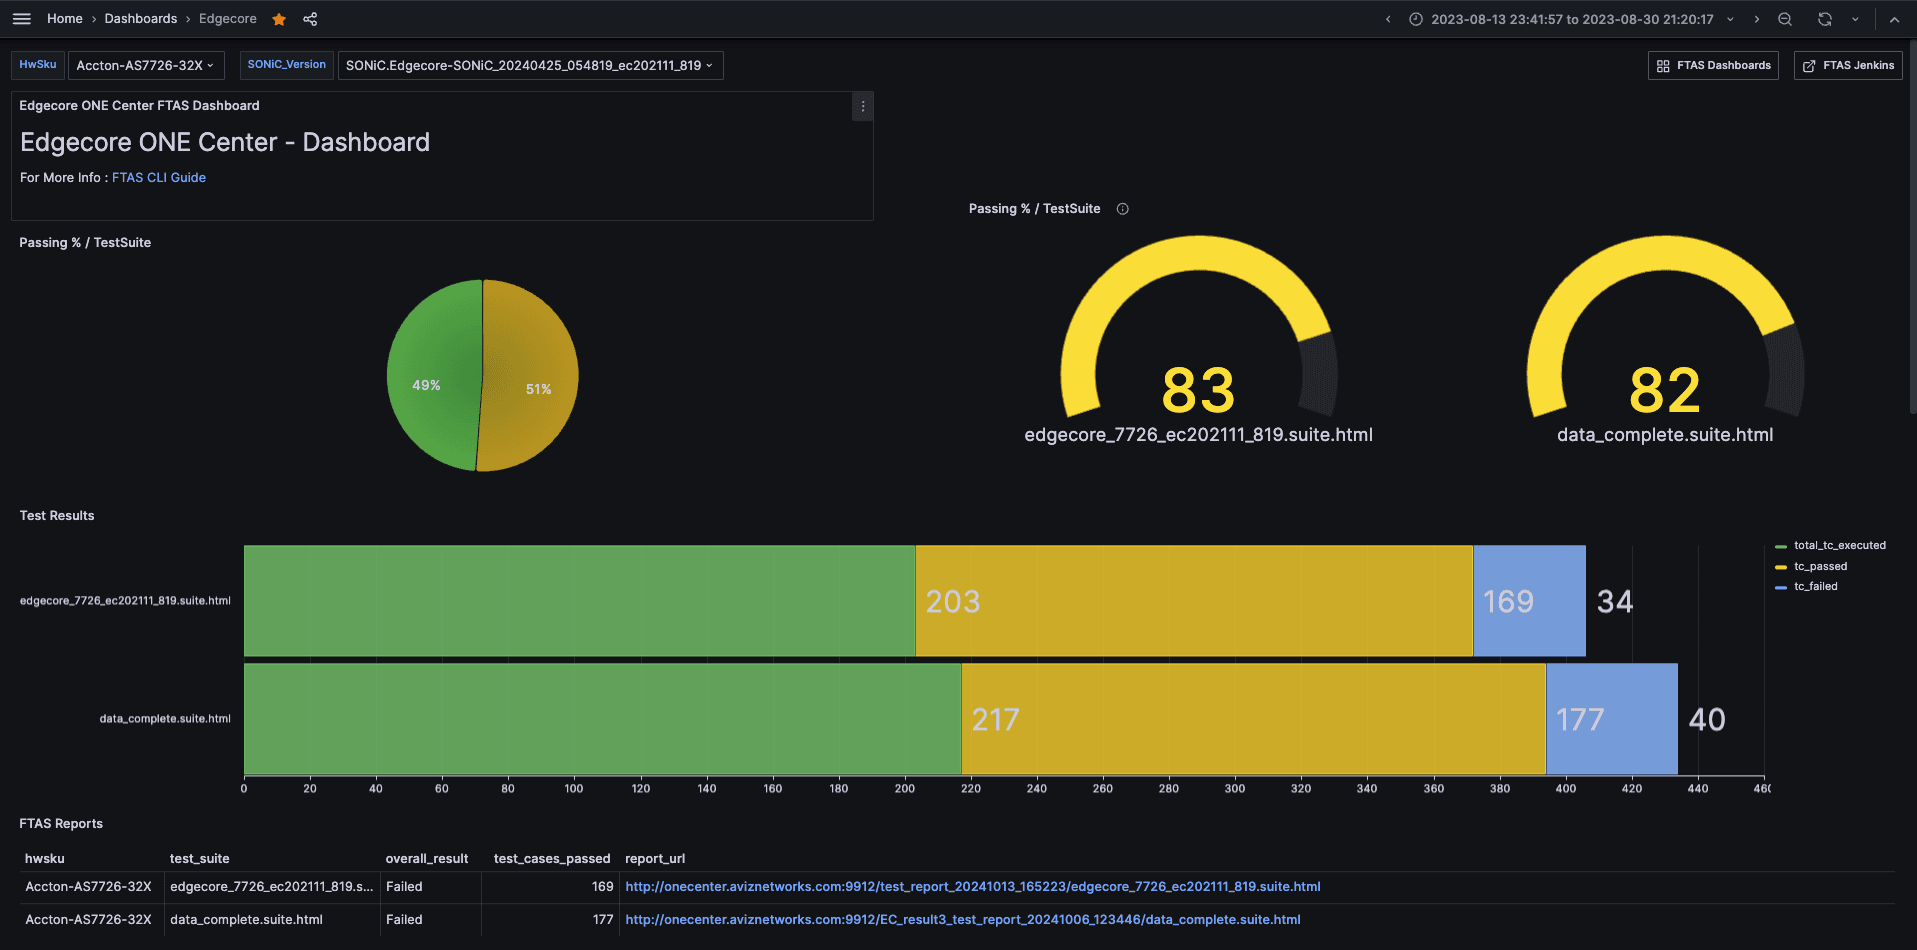Click Edgecore breadcrumb

coord(228,19)
